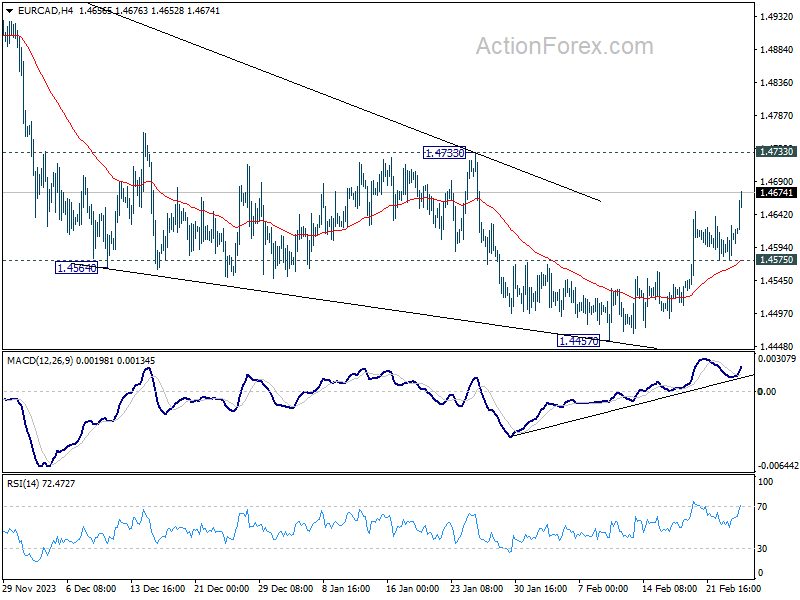Click the MACD 0.003079 scale value
The image size is (800, 600).
point(777,359)
